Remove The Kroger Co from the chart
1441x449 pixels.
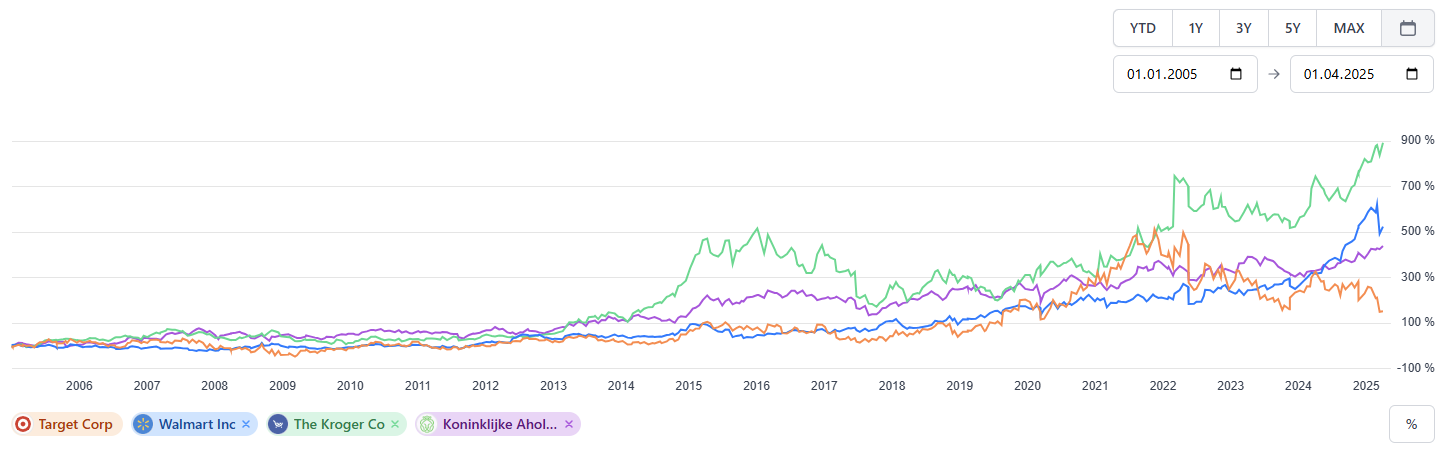tap(395, 424)
